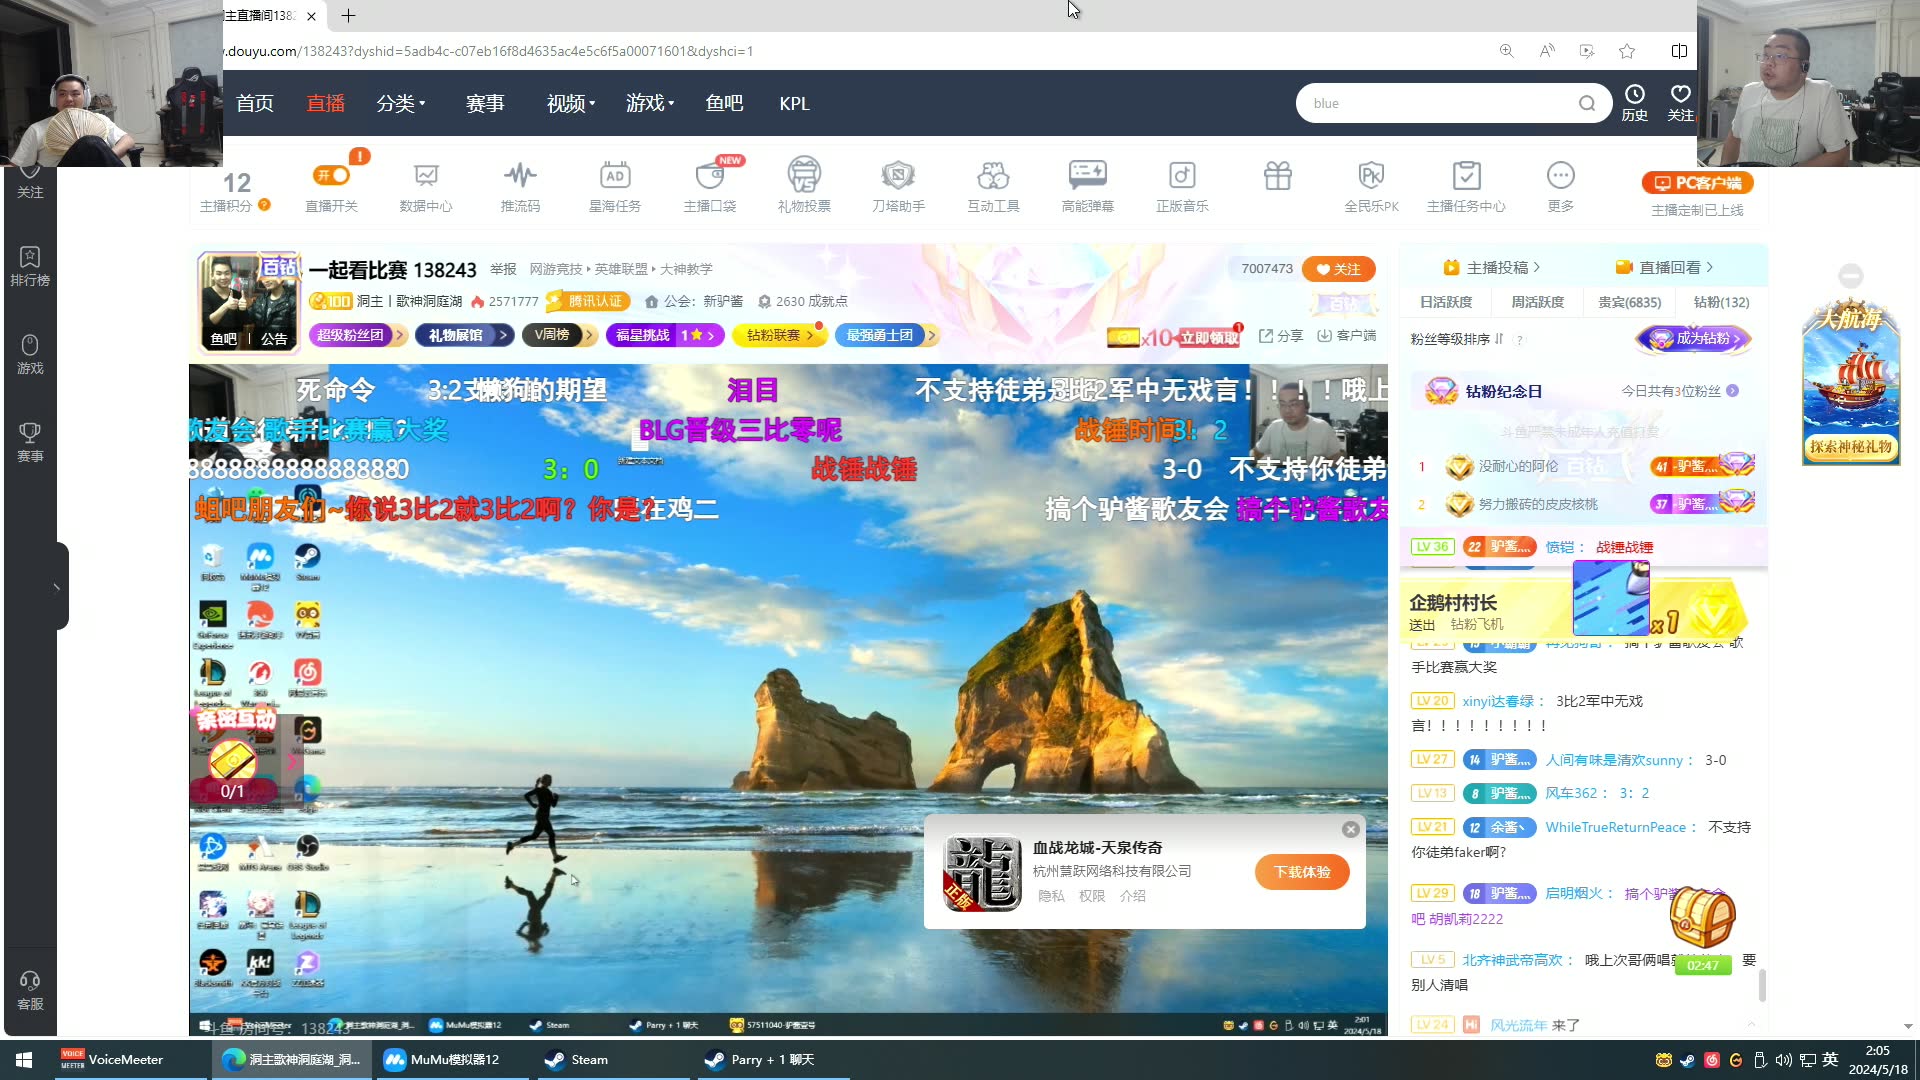Viewport: 1920px width, 1080px height.
Task: Open 赛事 trophy in left sidebar
Action: (x=30, y=441)
